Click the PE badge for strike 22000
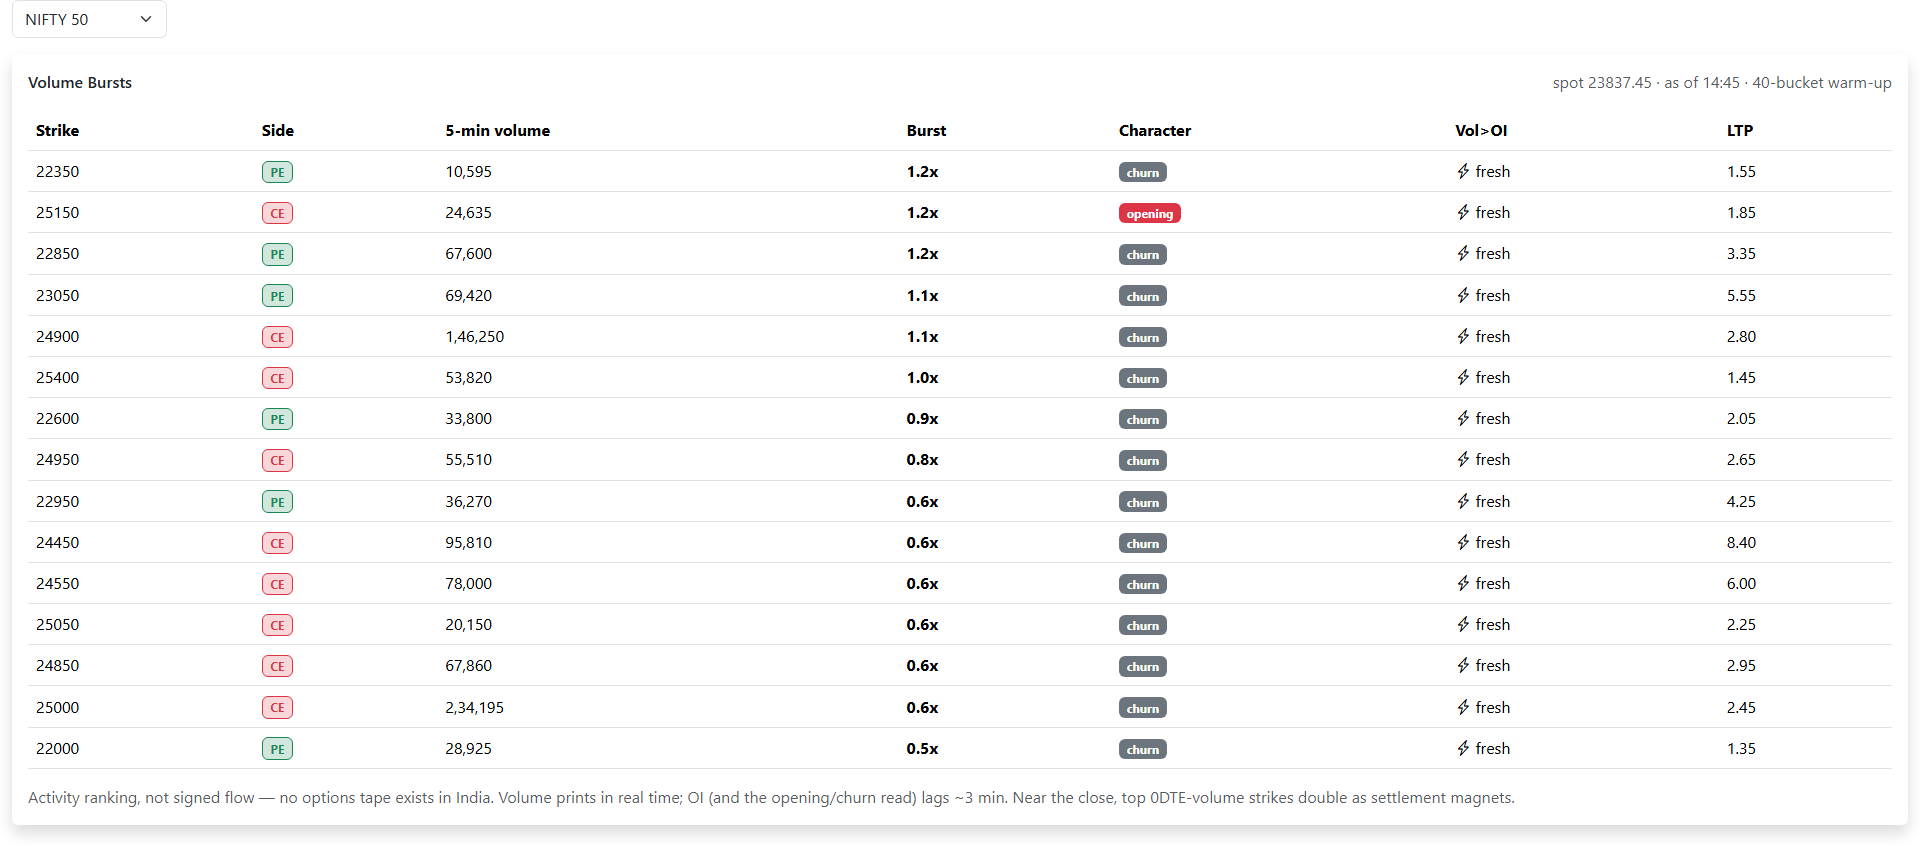 point(277,749)
